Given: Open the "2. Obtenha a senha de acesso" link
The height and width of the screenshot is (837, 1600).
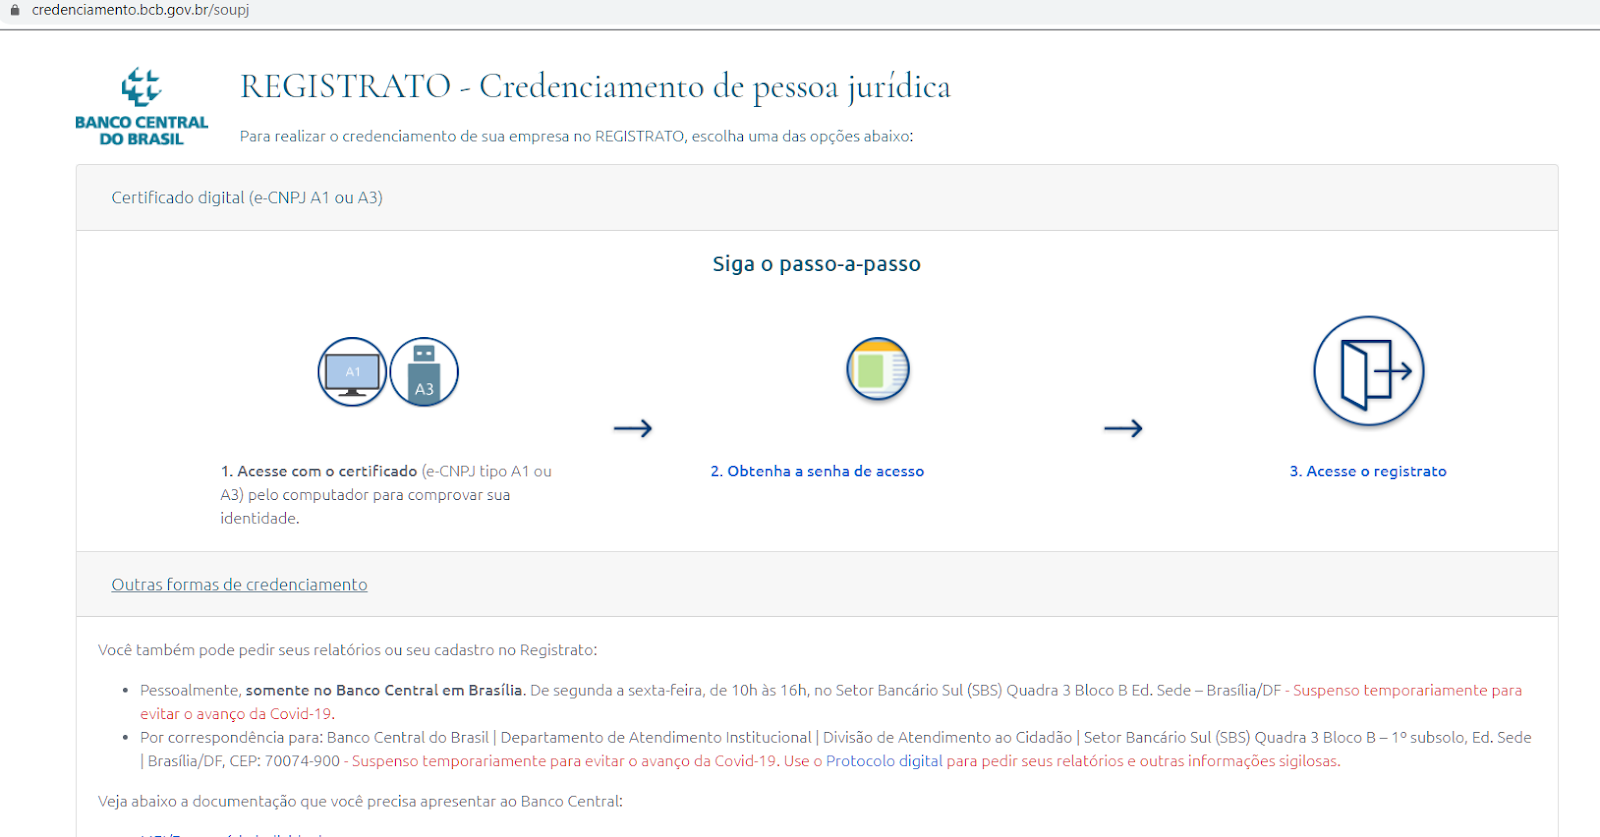Looking at the screenshot, I should pos(816,471).
